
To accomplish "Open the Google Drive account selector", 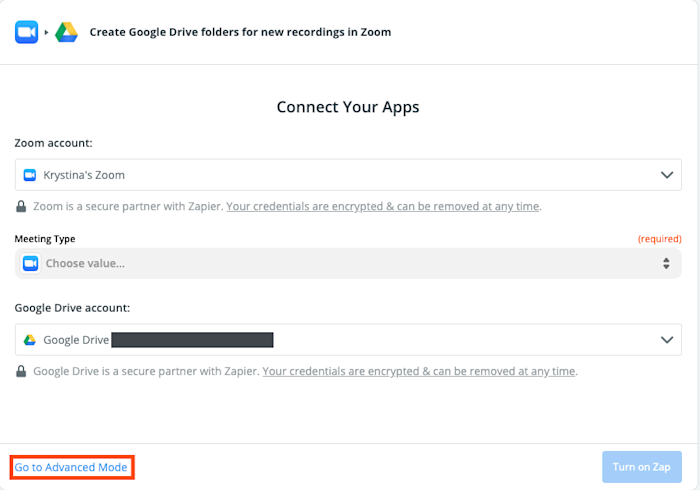I will tap(348, 340).
